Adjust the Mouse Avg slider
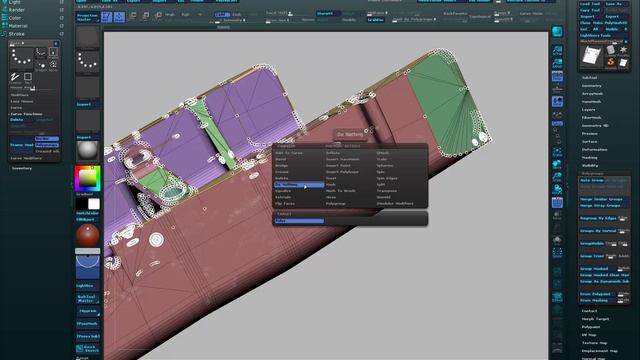This screenshot has height=360, width=640. pos(34,88)
